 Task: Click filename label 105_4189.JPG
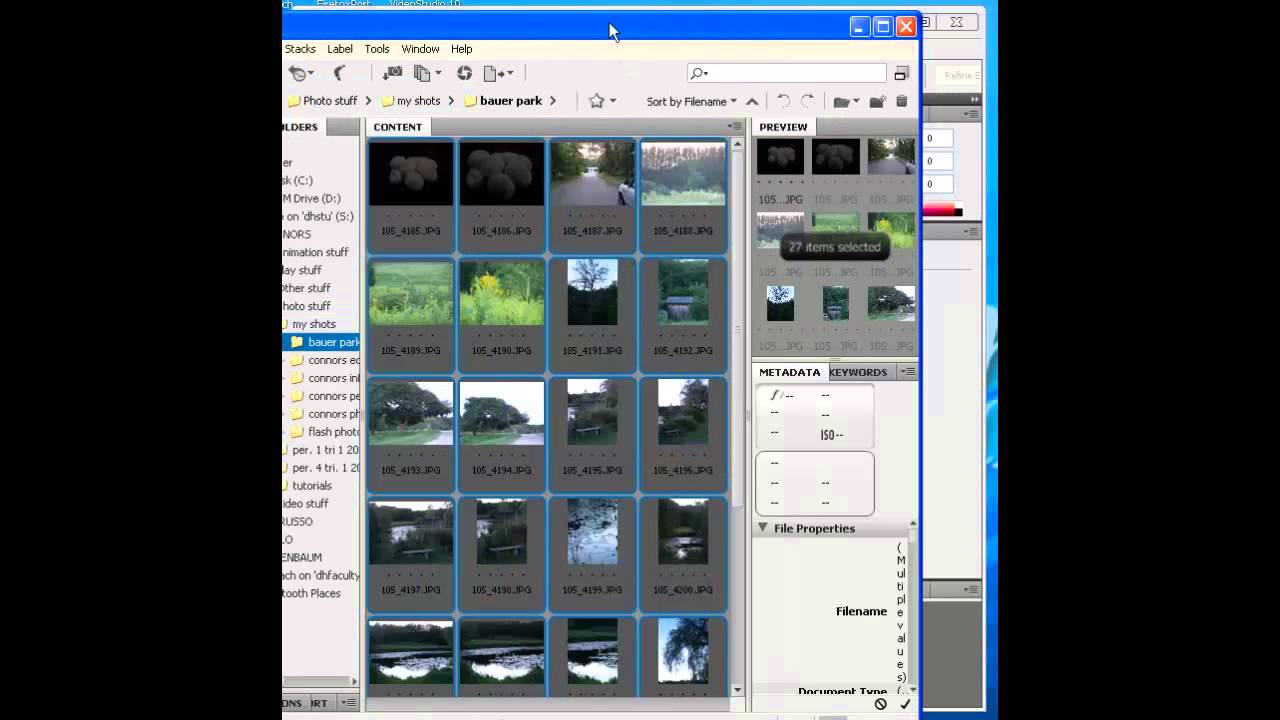click(411, 351)
